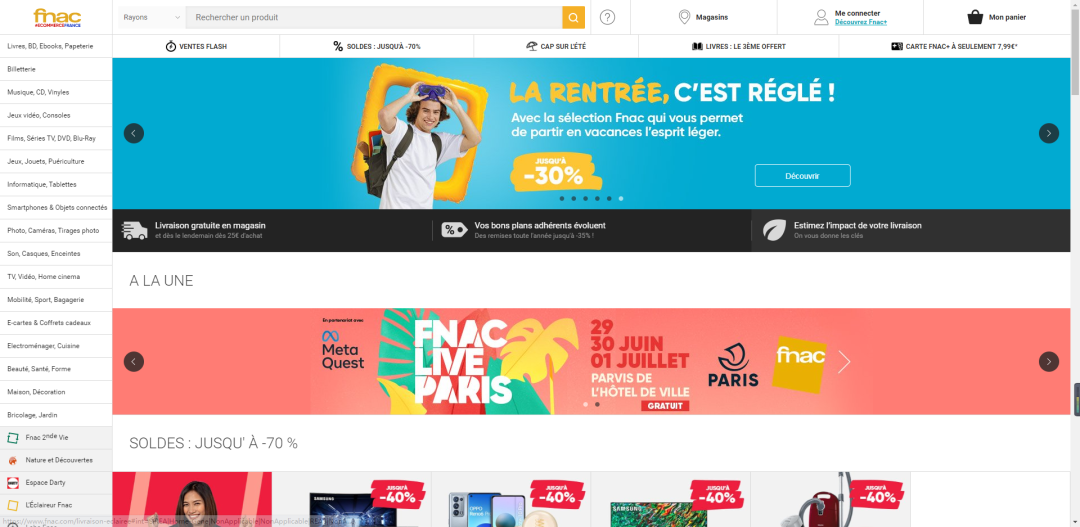Screen dimensions: 1080x527
Task: Focus the Rechercher un produit search field
Action: click(374, 17)
